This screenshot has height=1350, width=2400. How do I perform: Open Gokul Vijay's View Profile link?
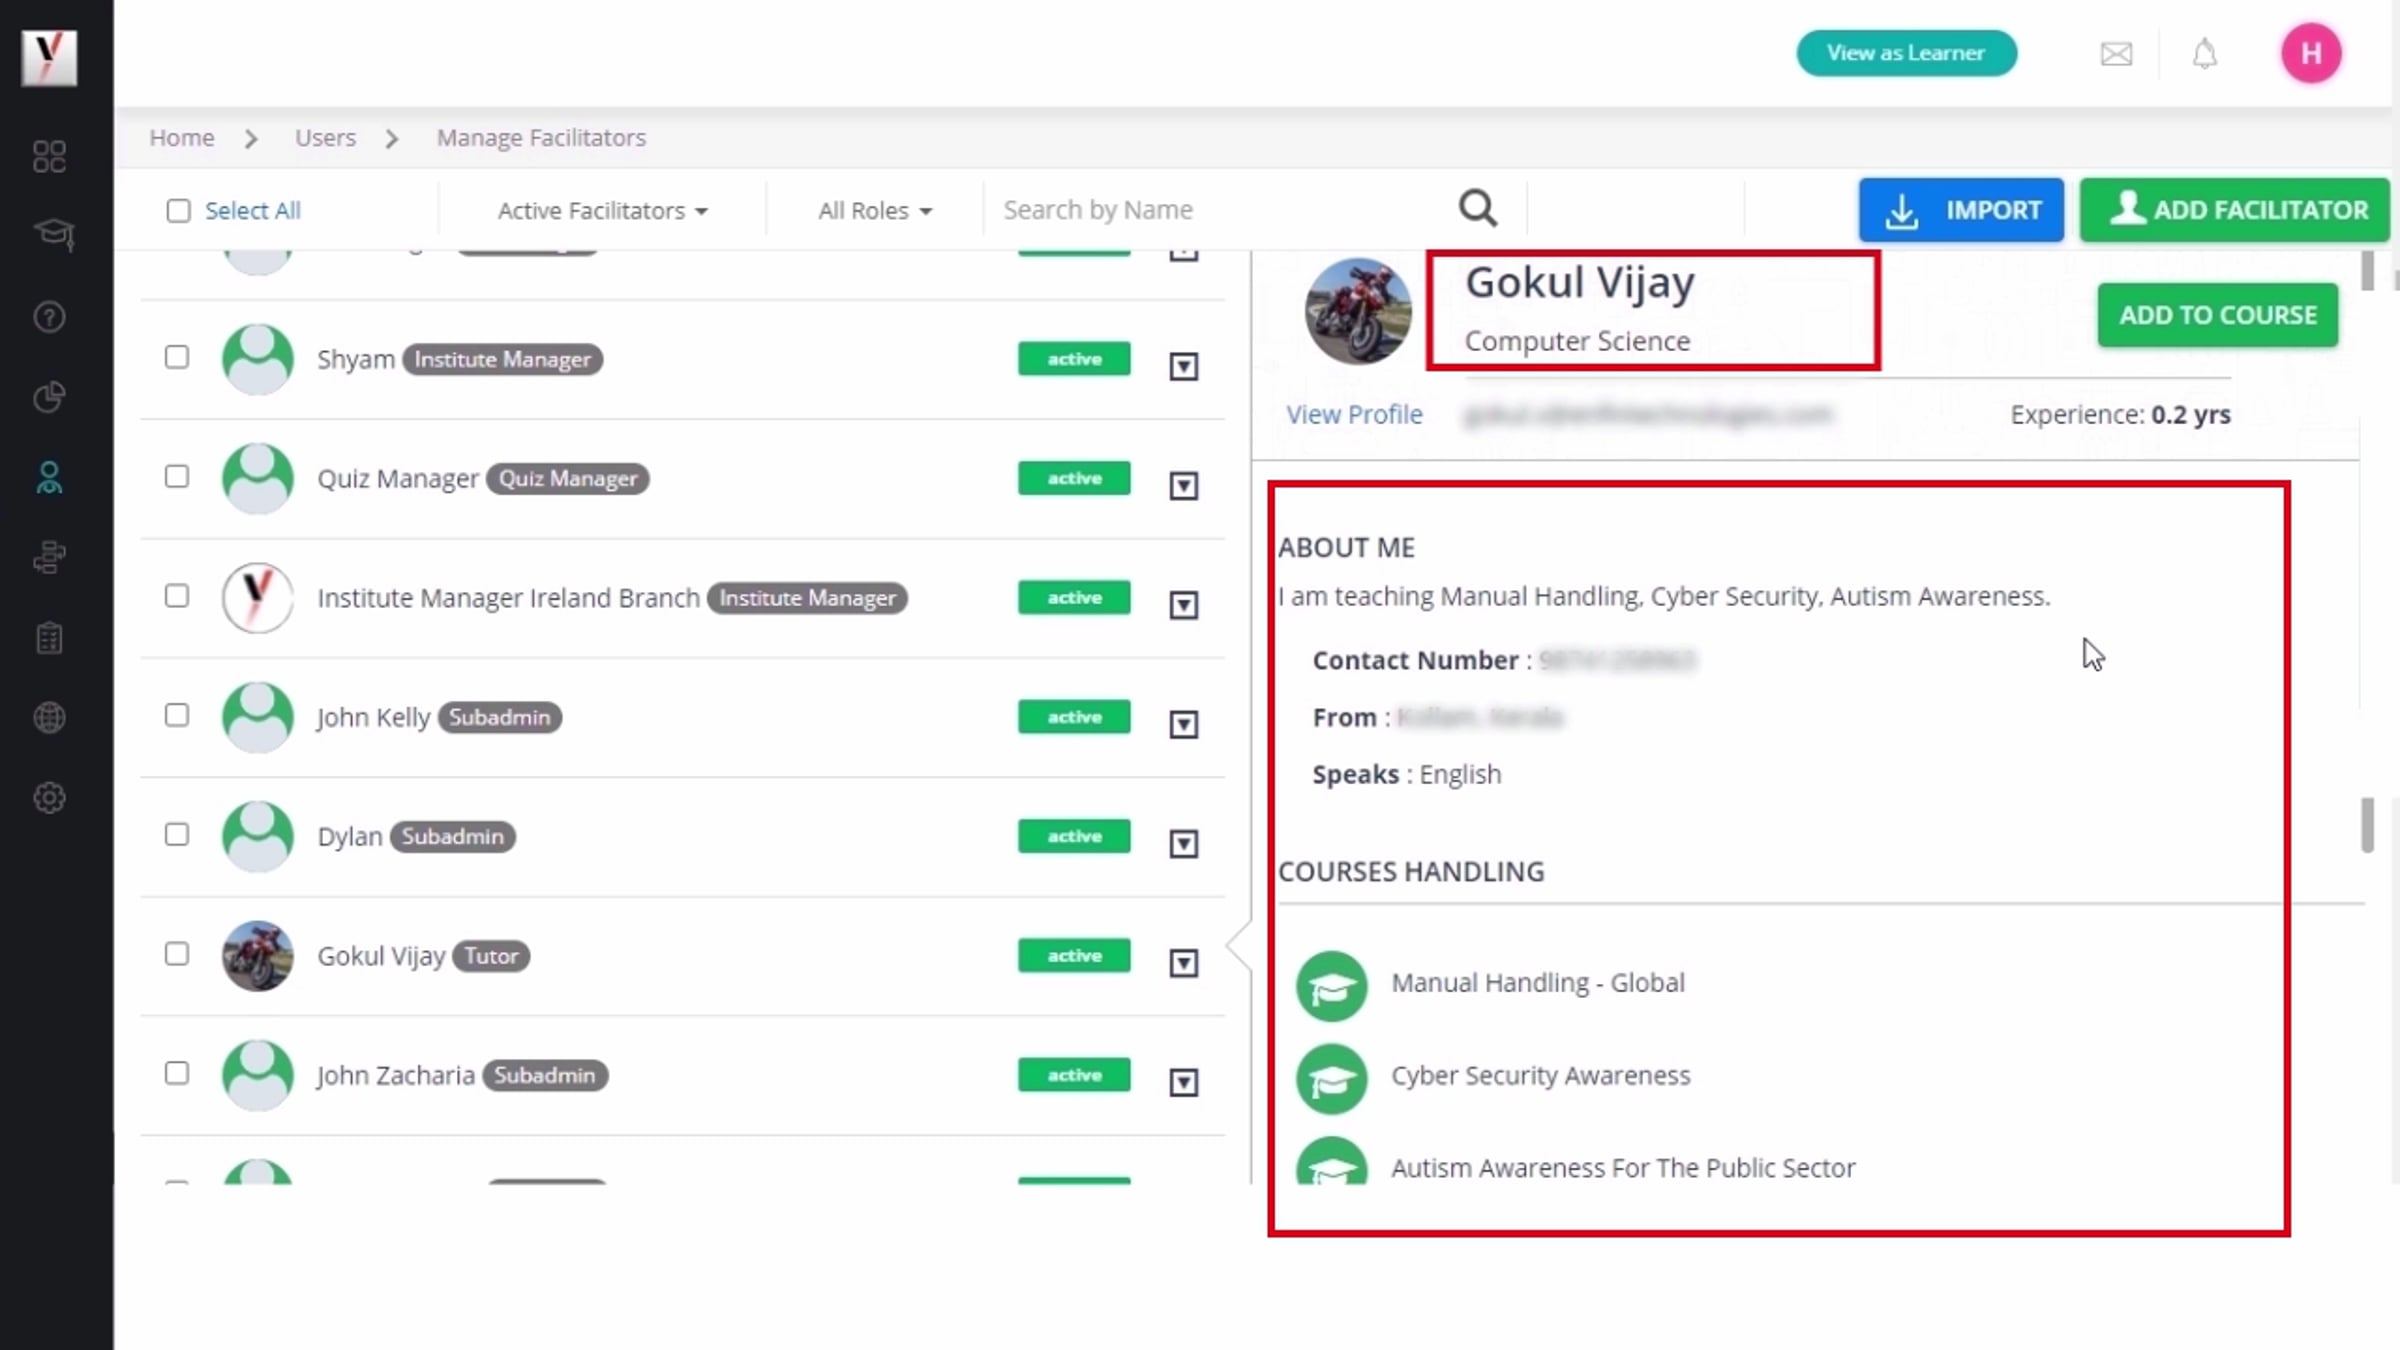(x=1354, y=414)
